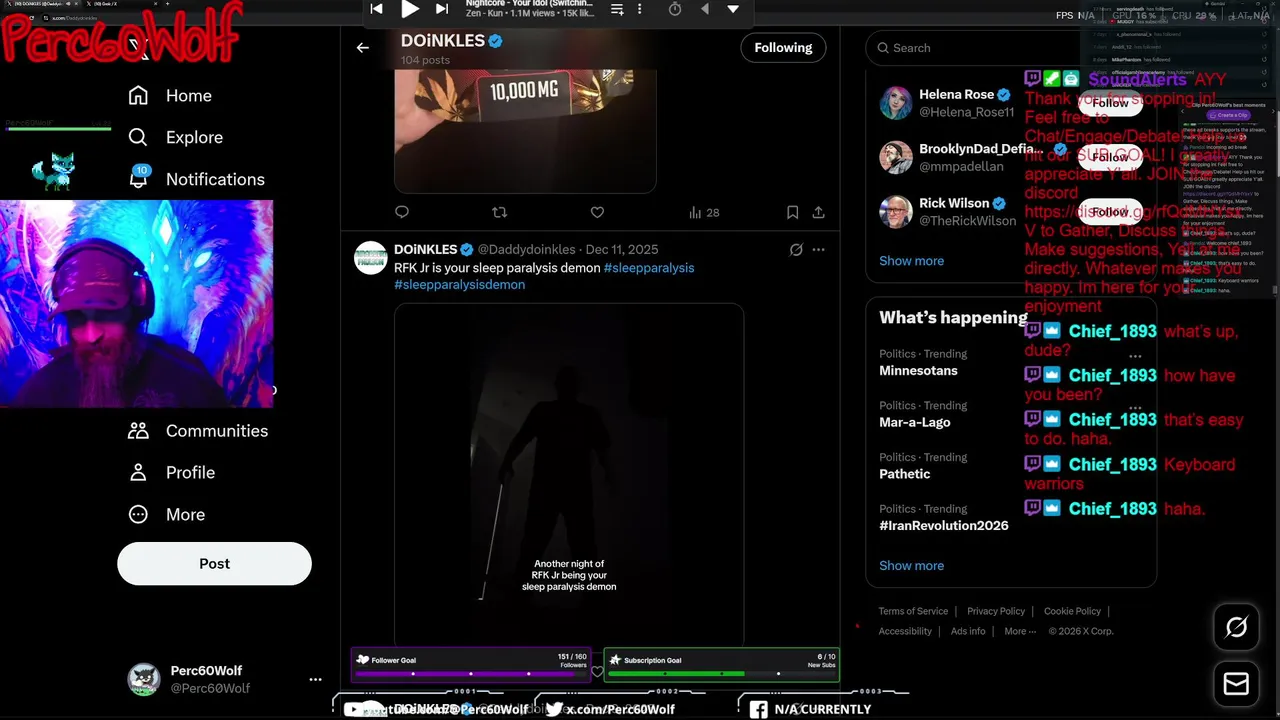1280x720 pixels.
Task: Open Helena Rose profile avatar
Action: tap(895, 102)
